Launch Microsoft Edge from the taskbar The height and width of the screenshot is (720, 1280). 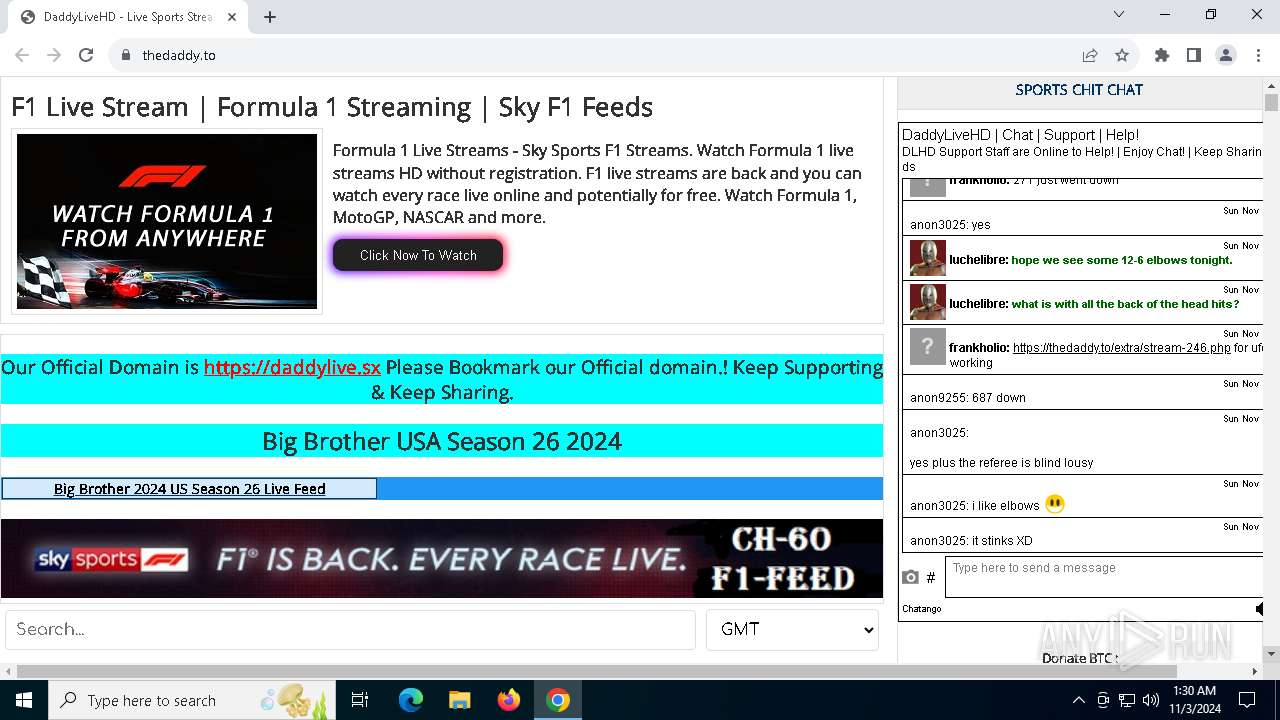click(x=411, y=700)
